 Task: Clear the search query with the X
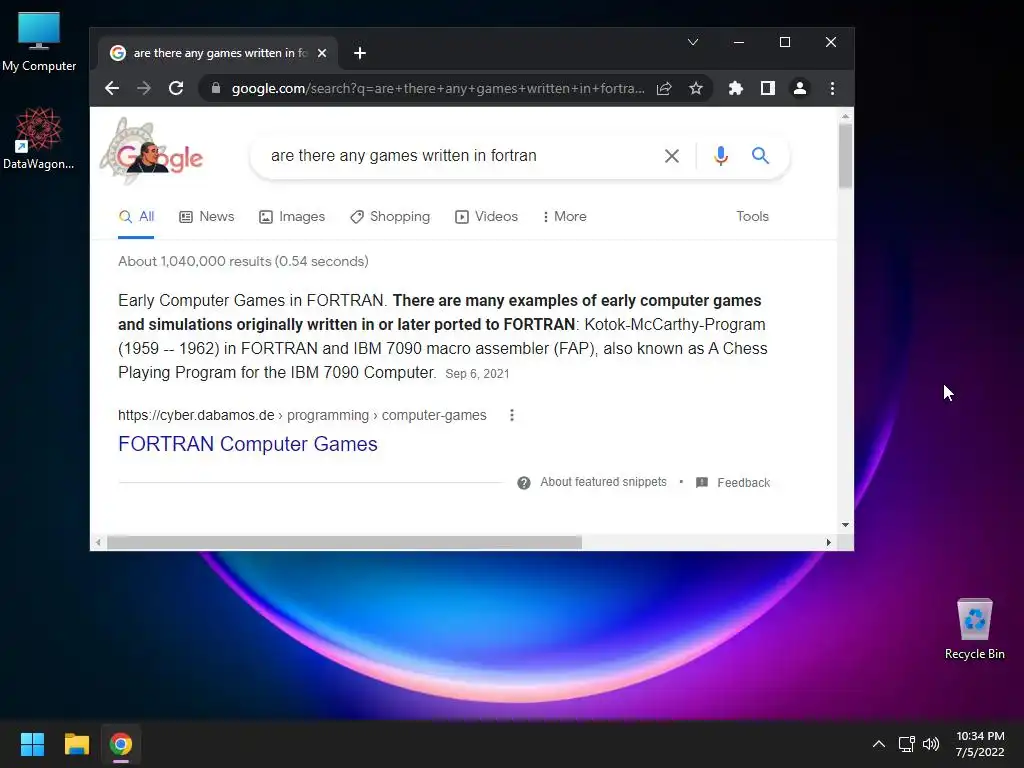[x=671, y=156]
